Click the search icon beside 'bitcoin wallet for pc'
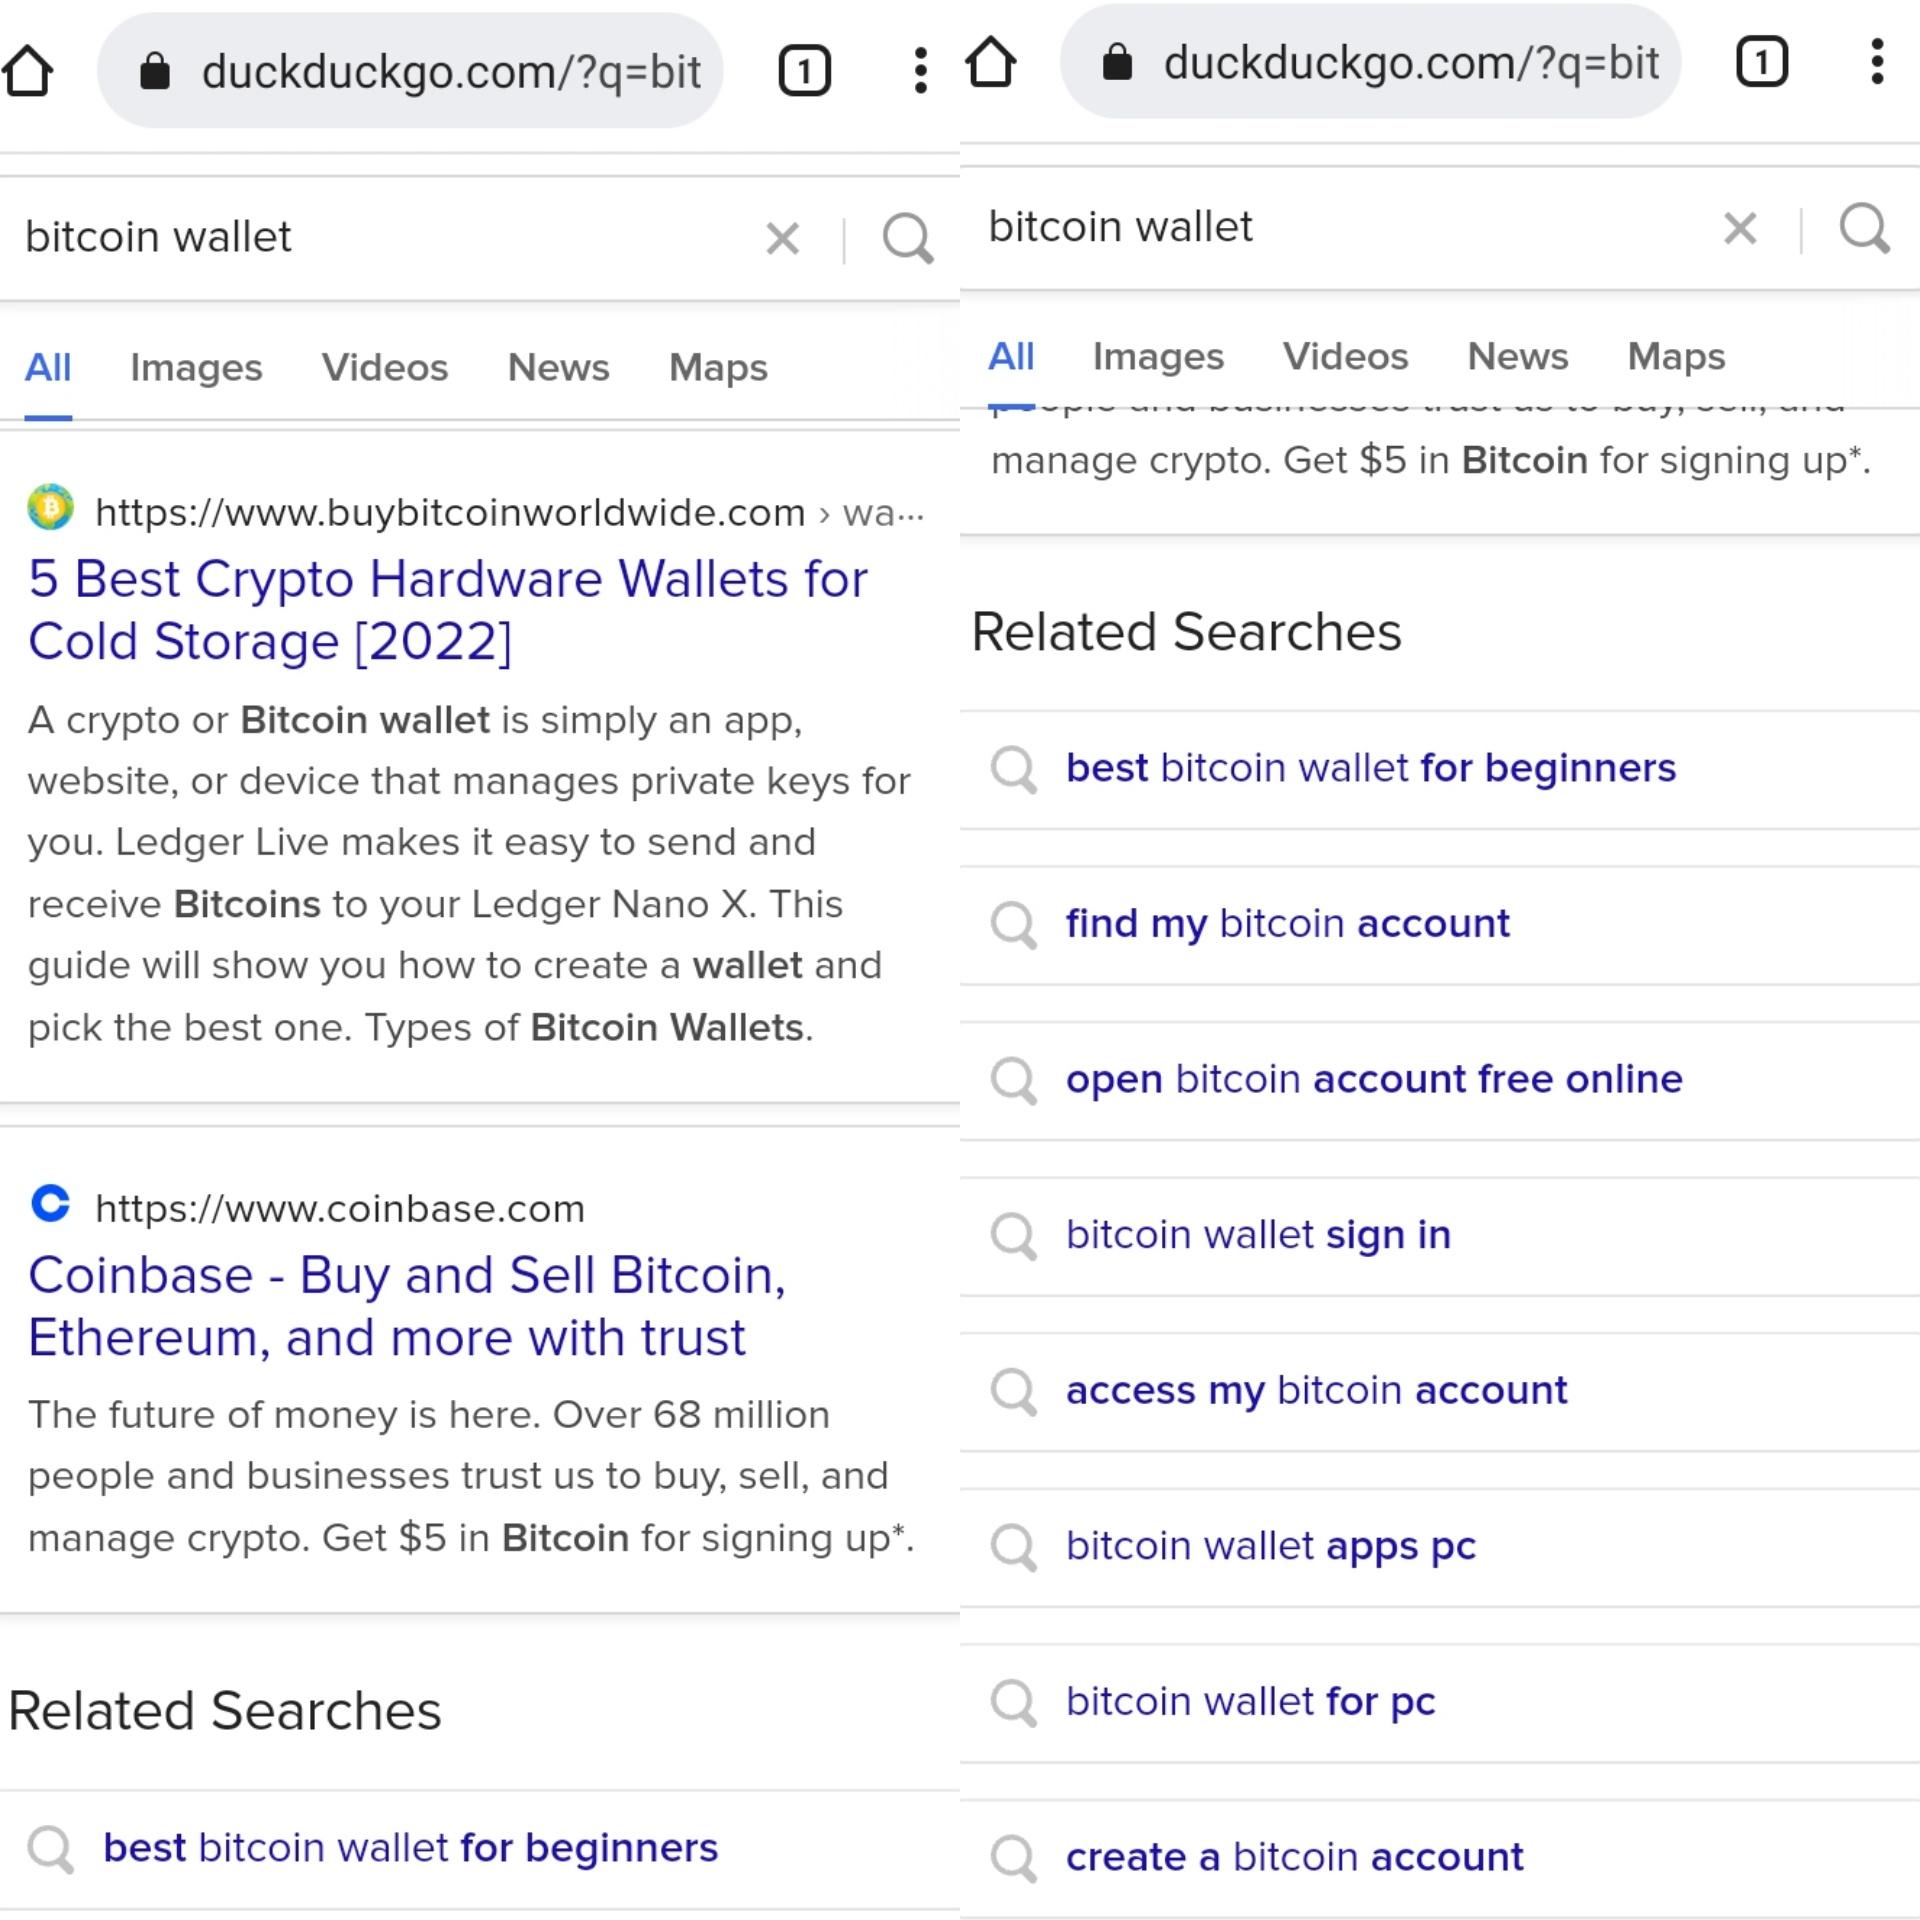The image size is (1920, 1920). (1014, 1703)
